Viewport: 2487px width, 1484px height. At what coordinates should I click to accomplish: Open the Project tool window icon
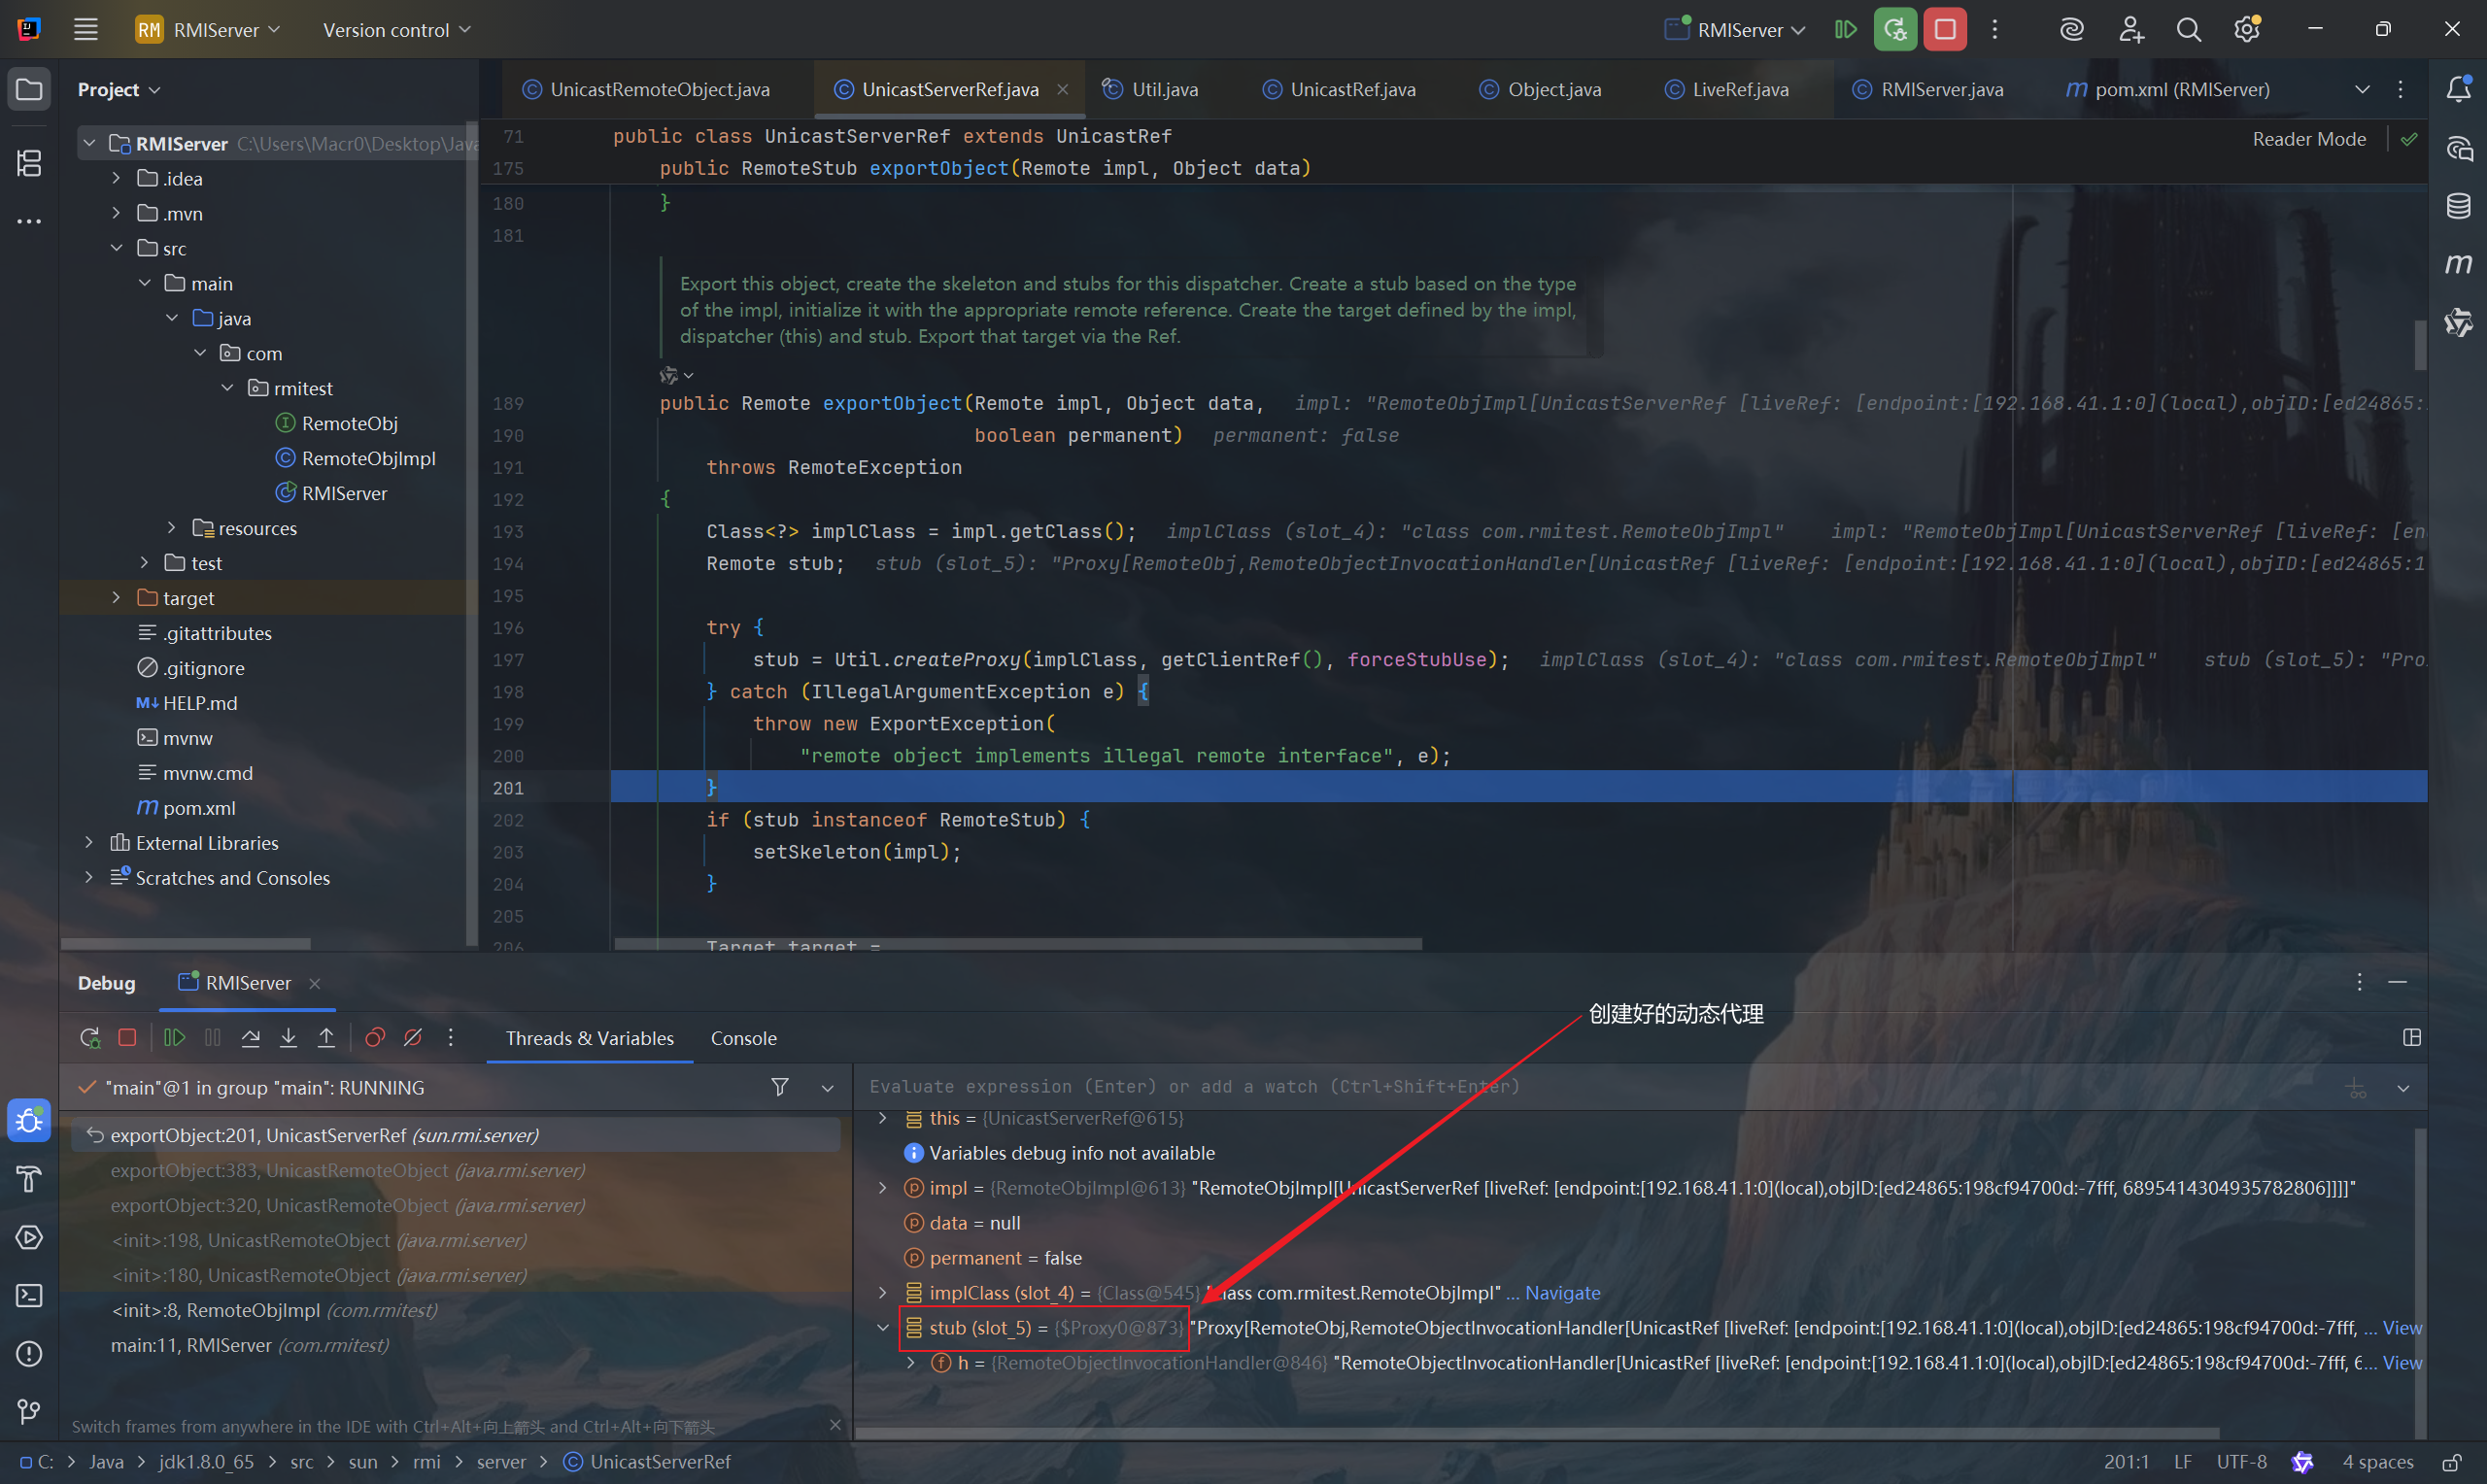click(x=29, y=90)
